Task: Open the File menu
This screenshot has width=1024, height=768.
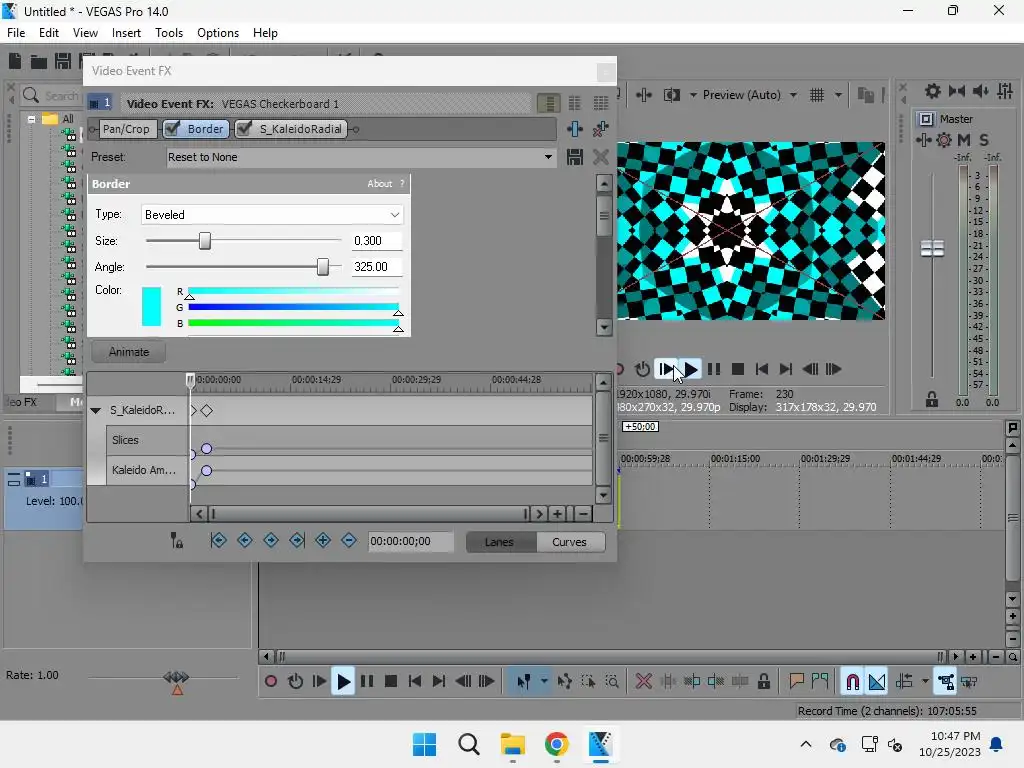Action: click(x=16, y=33)
